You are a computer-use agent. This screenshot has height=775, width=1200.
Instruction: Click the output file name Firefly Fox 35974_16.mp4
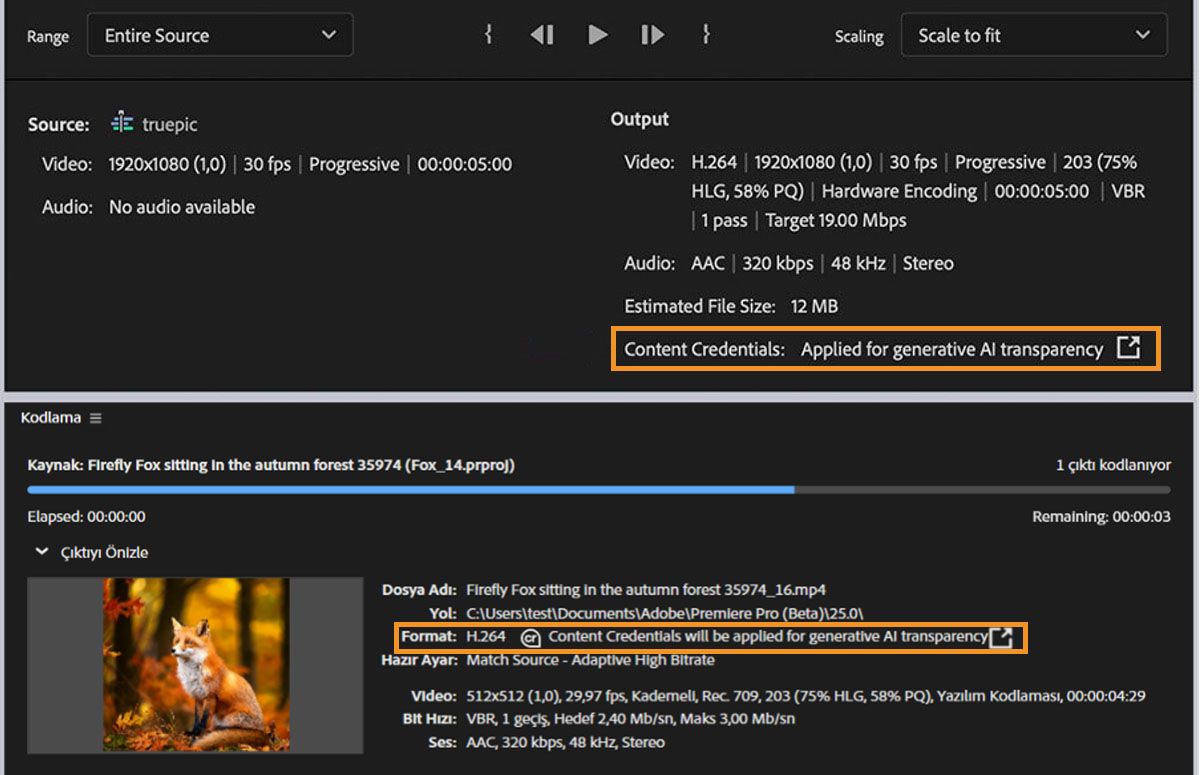point(646,590)
